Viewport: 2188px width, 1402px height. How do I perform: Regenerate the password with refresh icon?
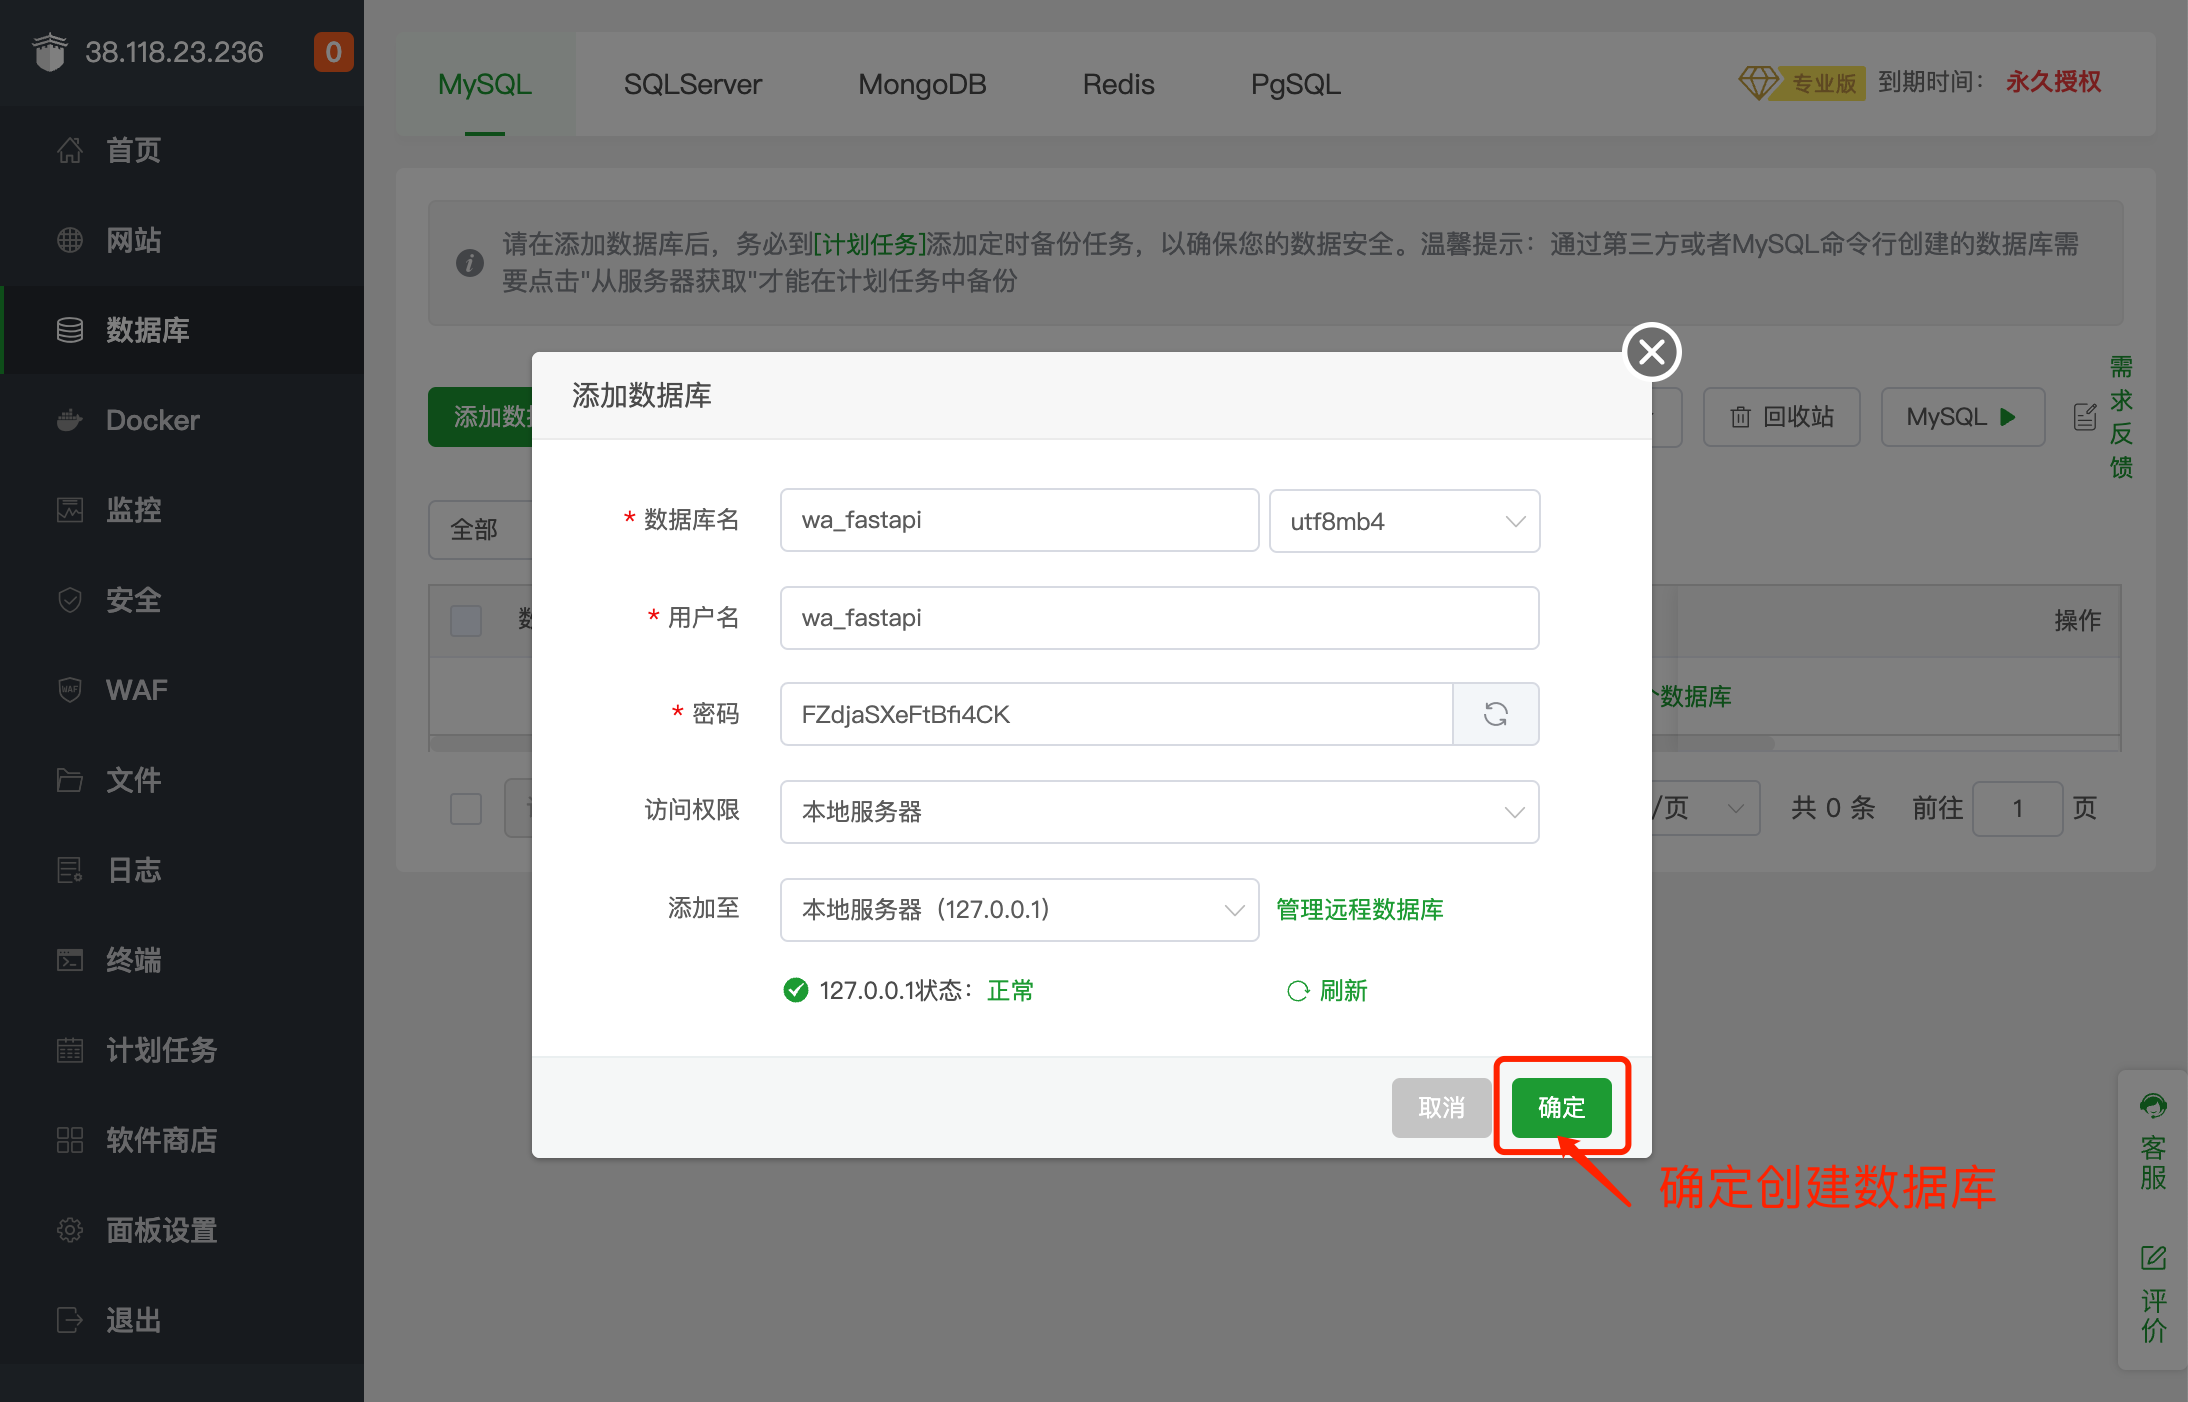pos(1495,714)
